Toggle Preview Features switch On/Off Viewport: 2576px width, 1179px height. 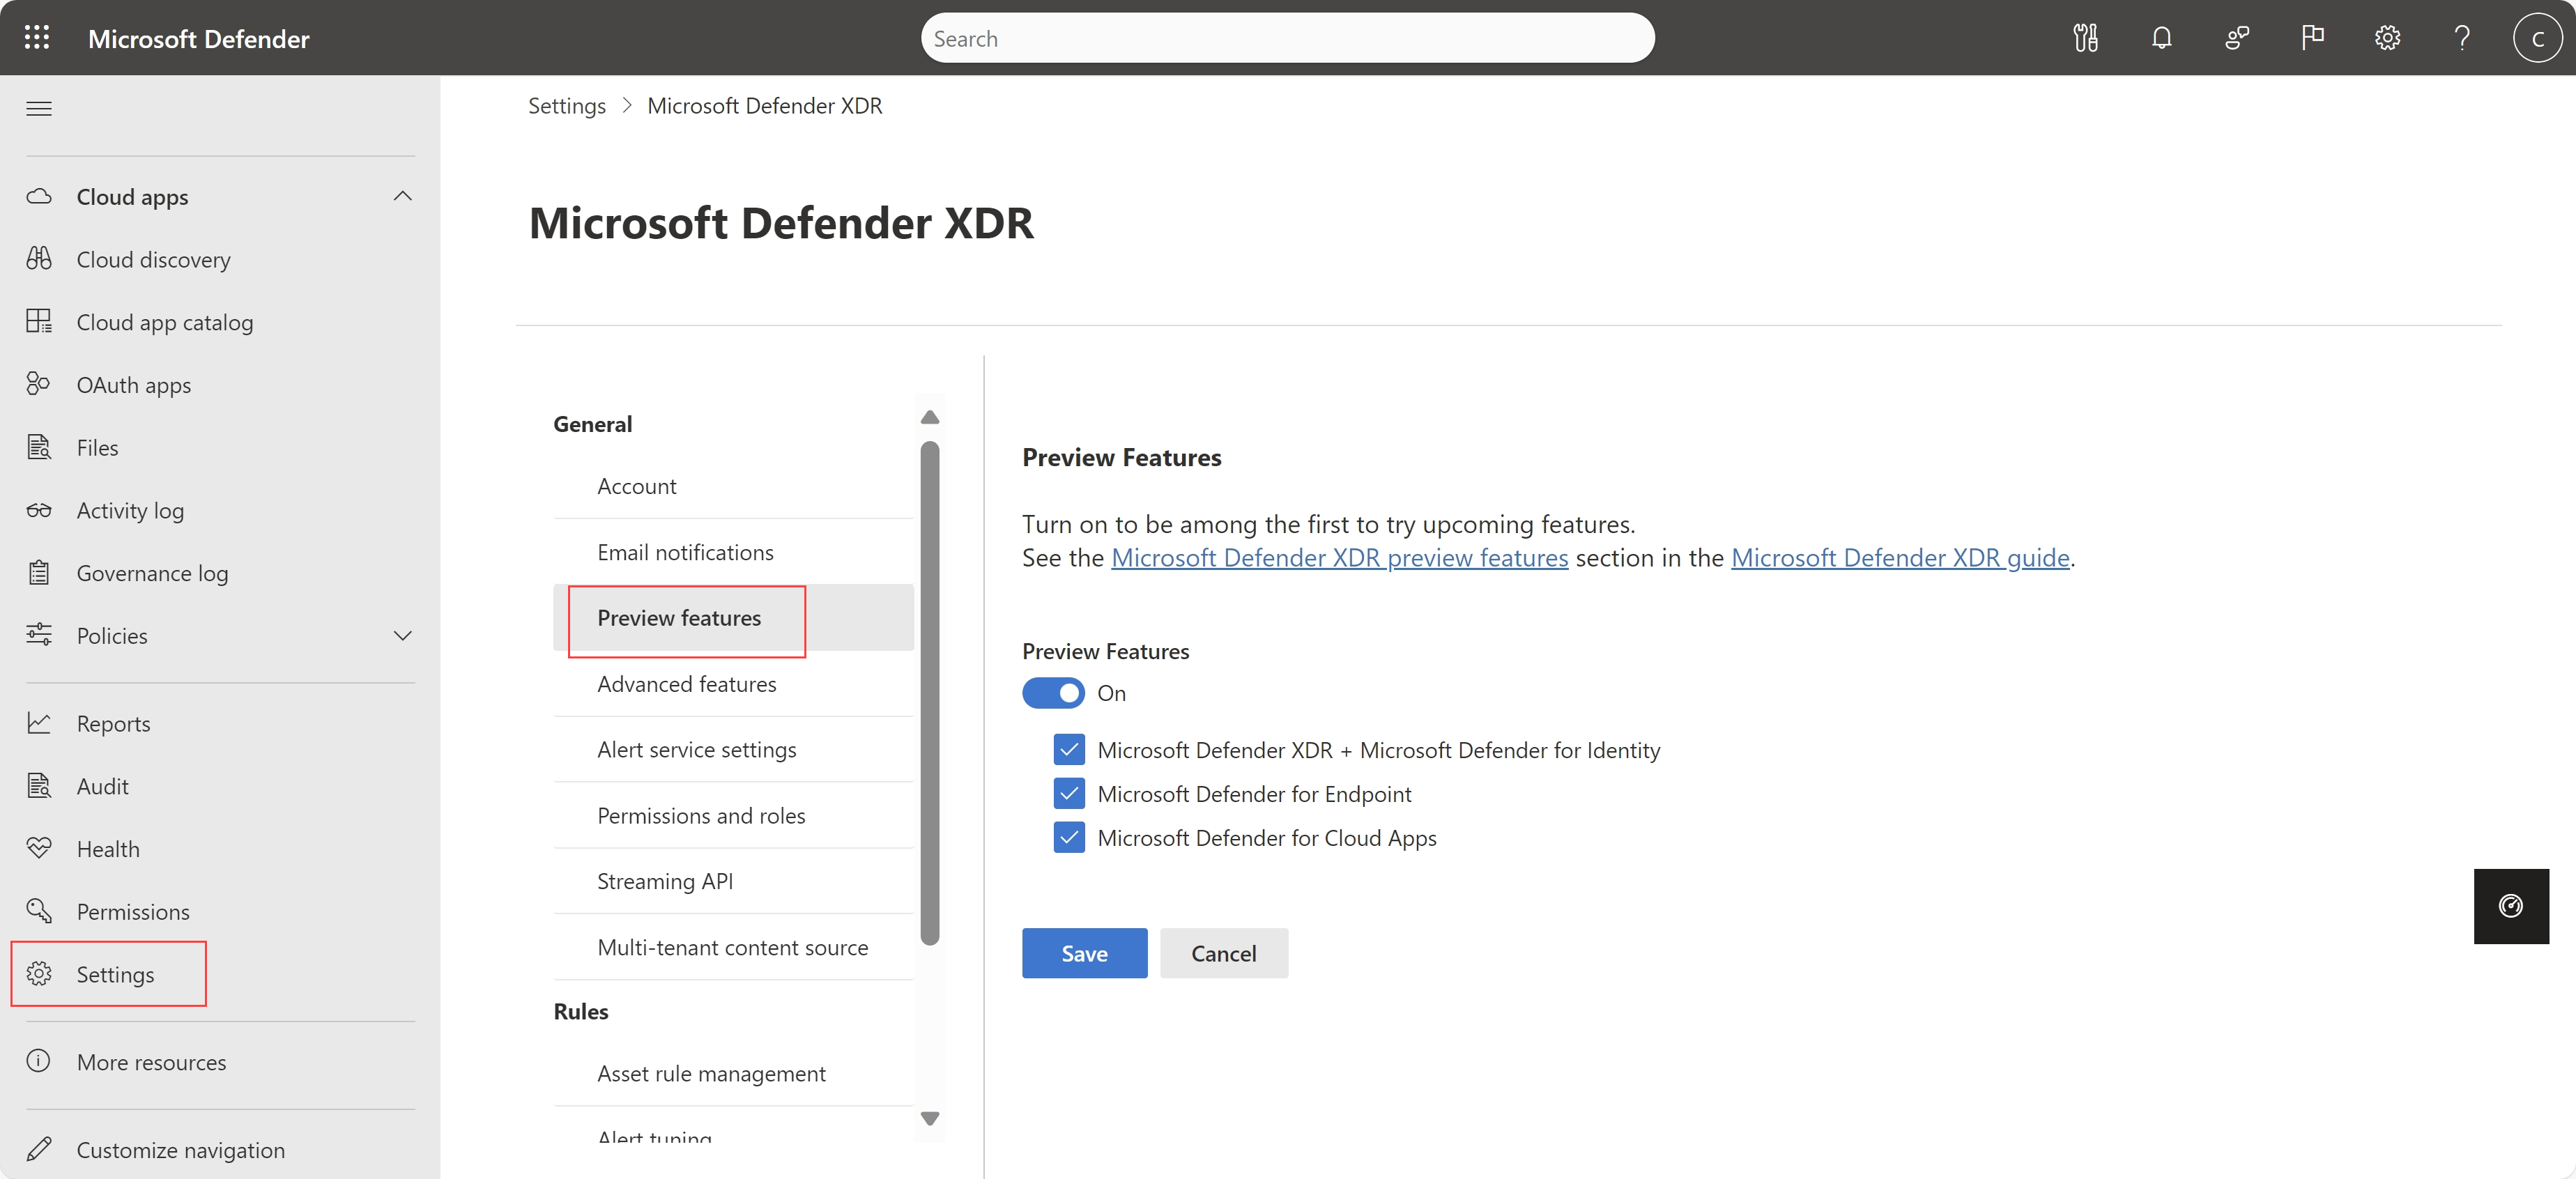(x=1053, y=691)
